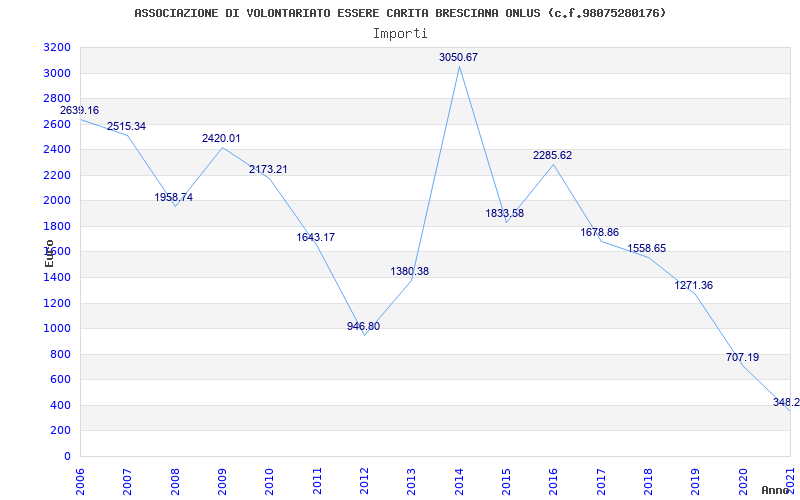Viewport: 800px width, 500px height.
Task: Click the 1678.86 data label
Action: click(599, 233)
